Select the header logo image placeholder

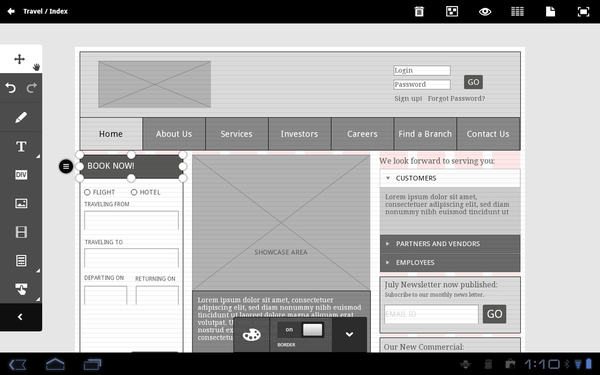(x=155, y=84)
